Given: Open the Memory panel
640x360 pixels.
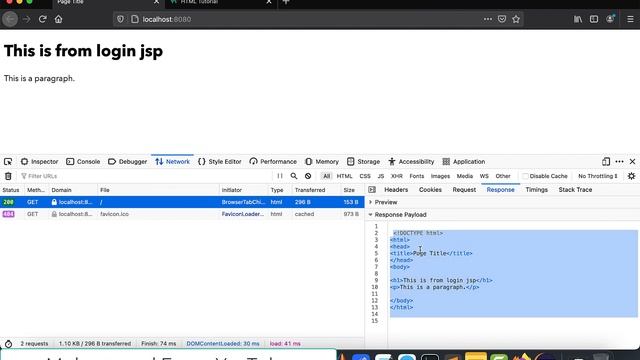Looking at the screenshot, I should pos(322,162).
